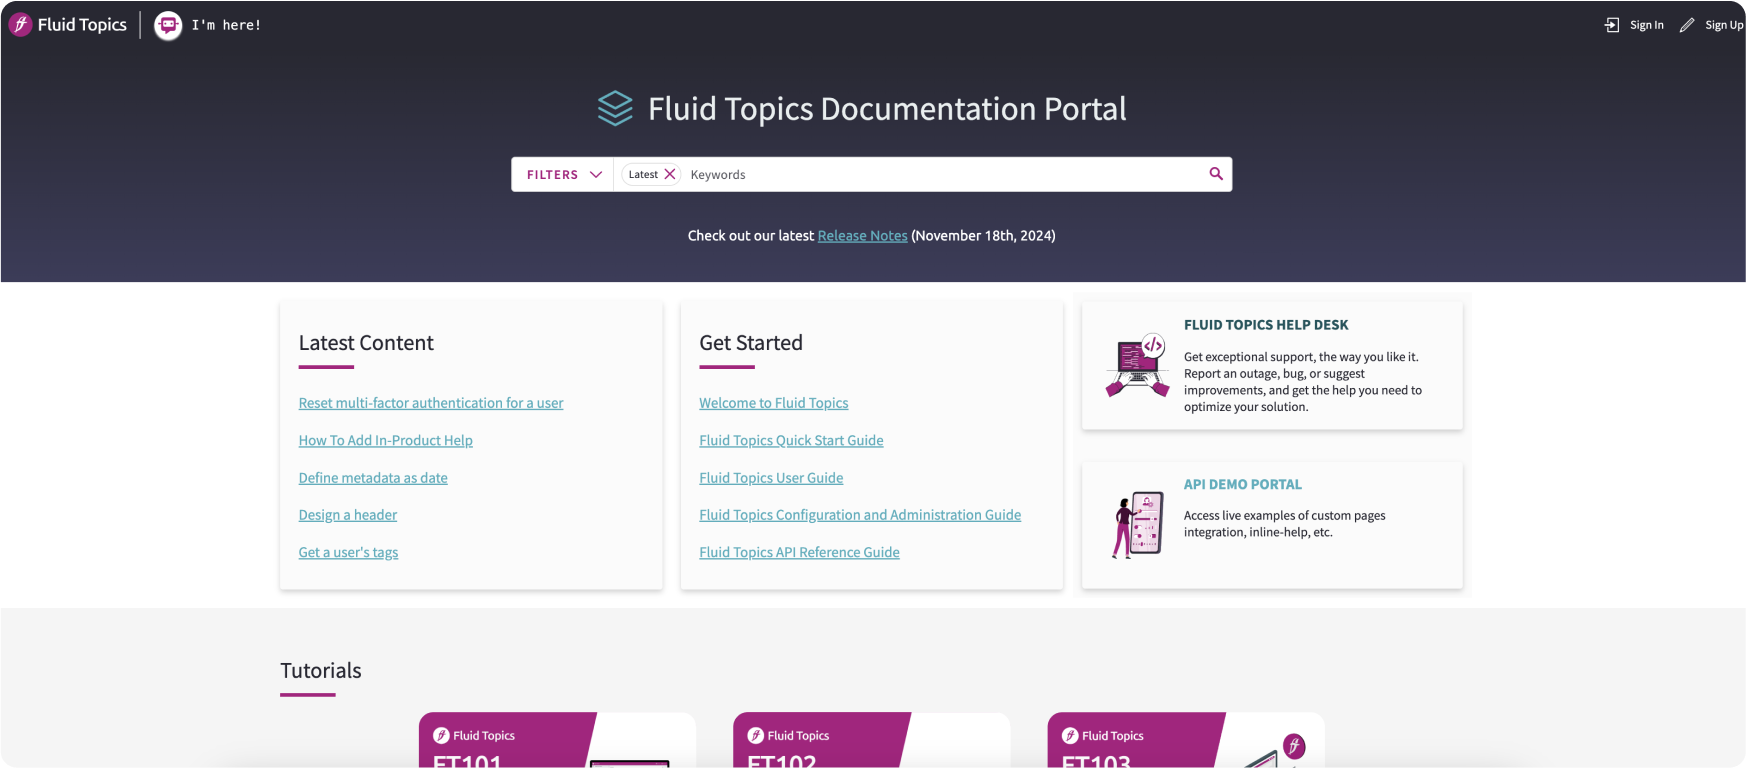
Task: Click API Demo Portal description text
Action: pos(1285,524)
